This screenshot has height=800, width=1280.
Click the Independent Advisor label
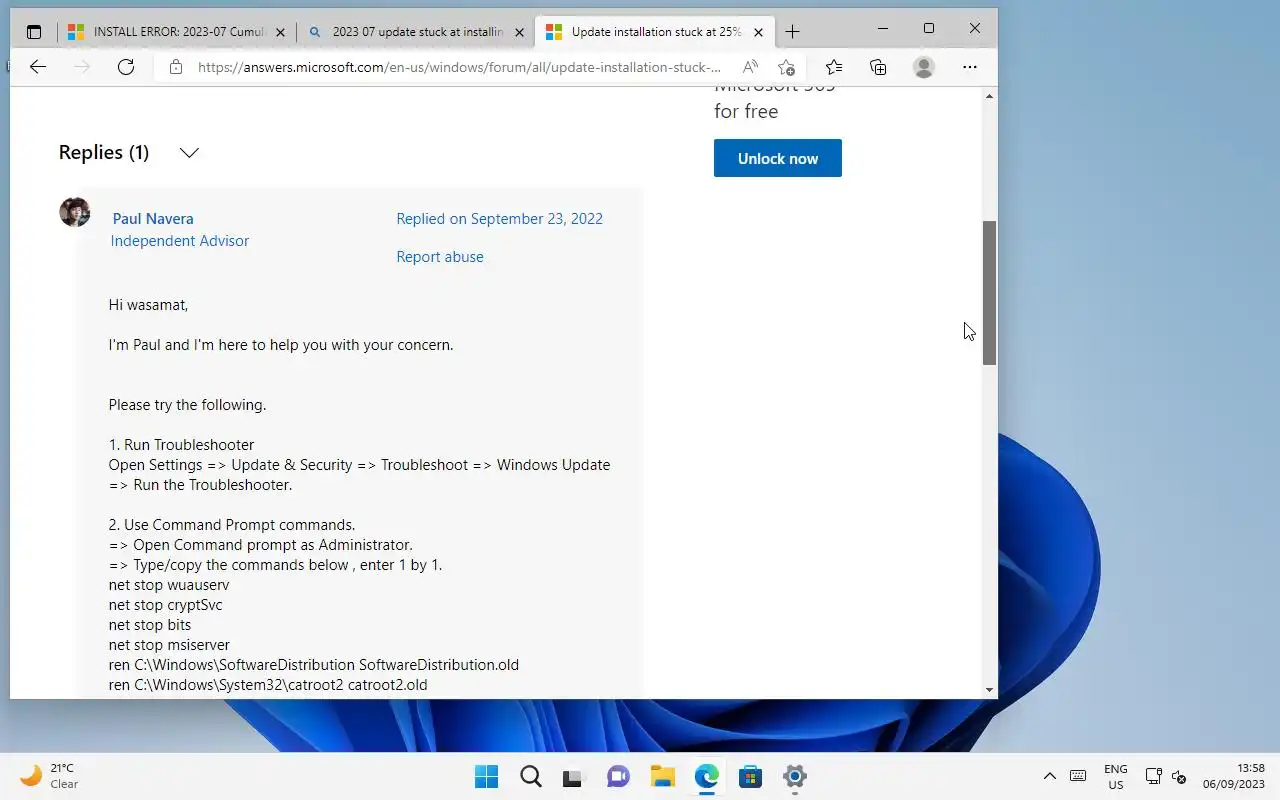click(180, 241)
